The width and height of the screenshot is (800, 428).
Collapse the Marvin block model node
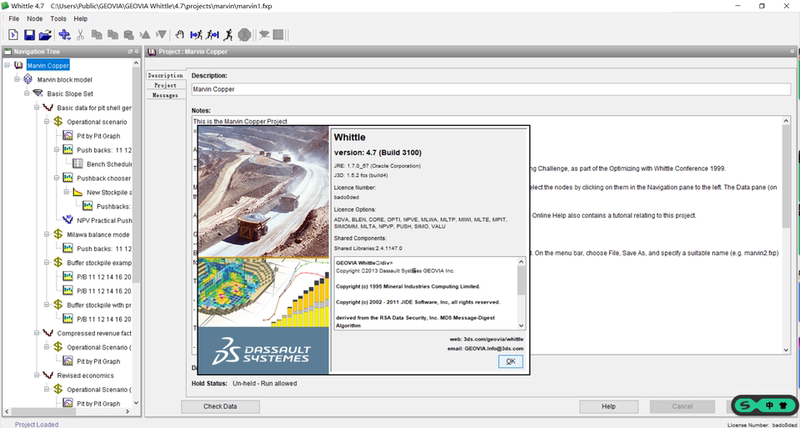17,80
